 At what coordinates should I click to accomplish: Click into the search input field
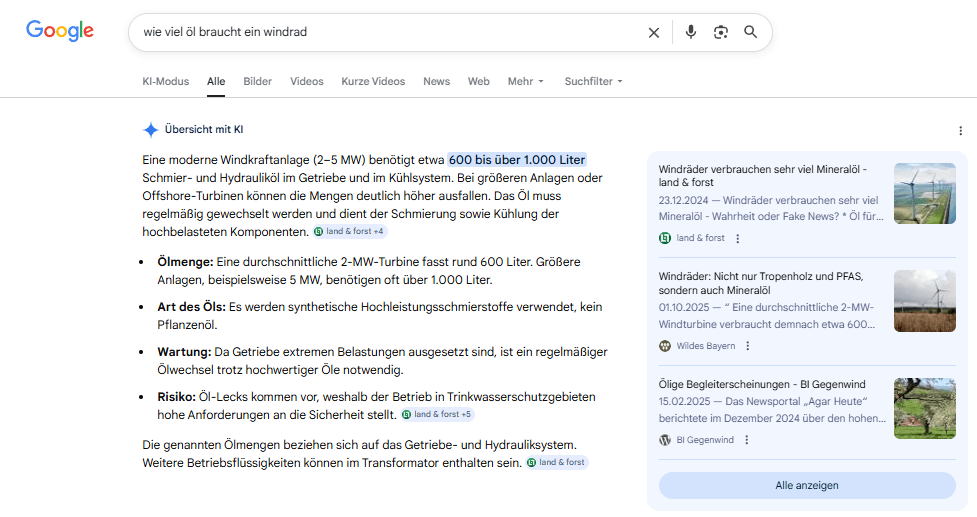(x=390, y=32)
